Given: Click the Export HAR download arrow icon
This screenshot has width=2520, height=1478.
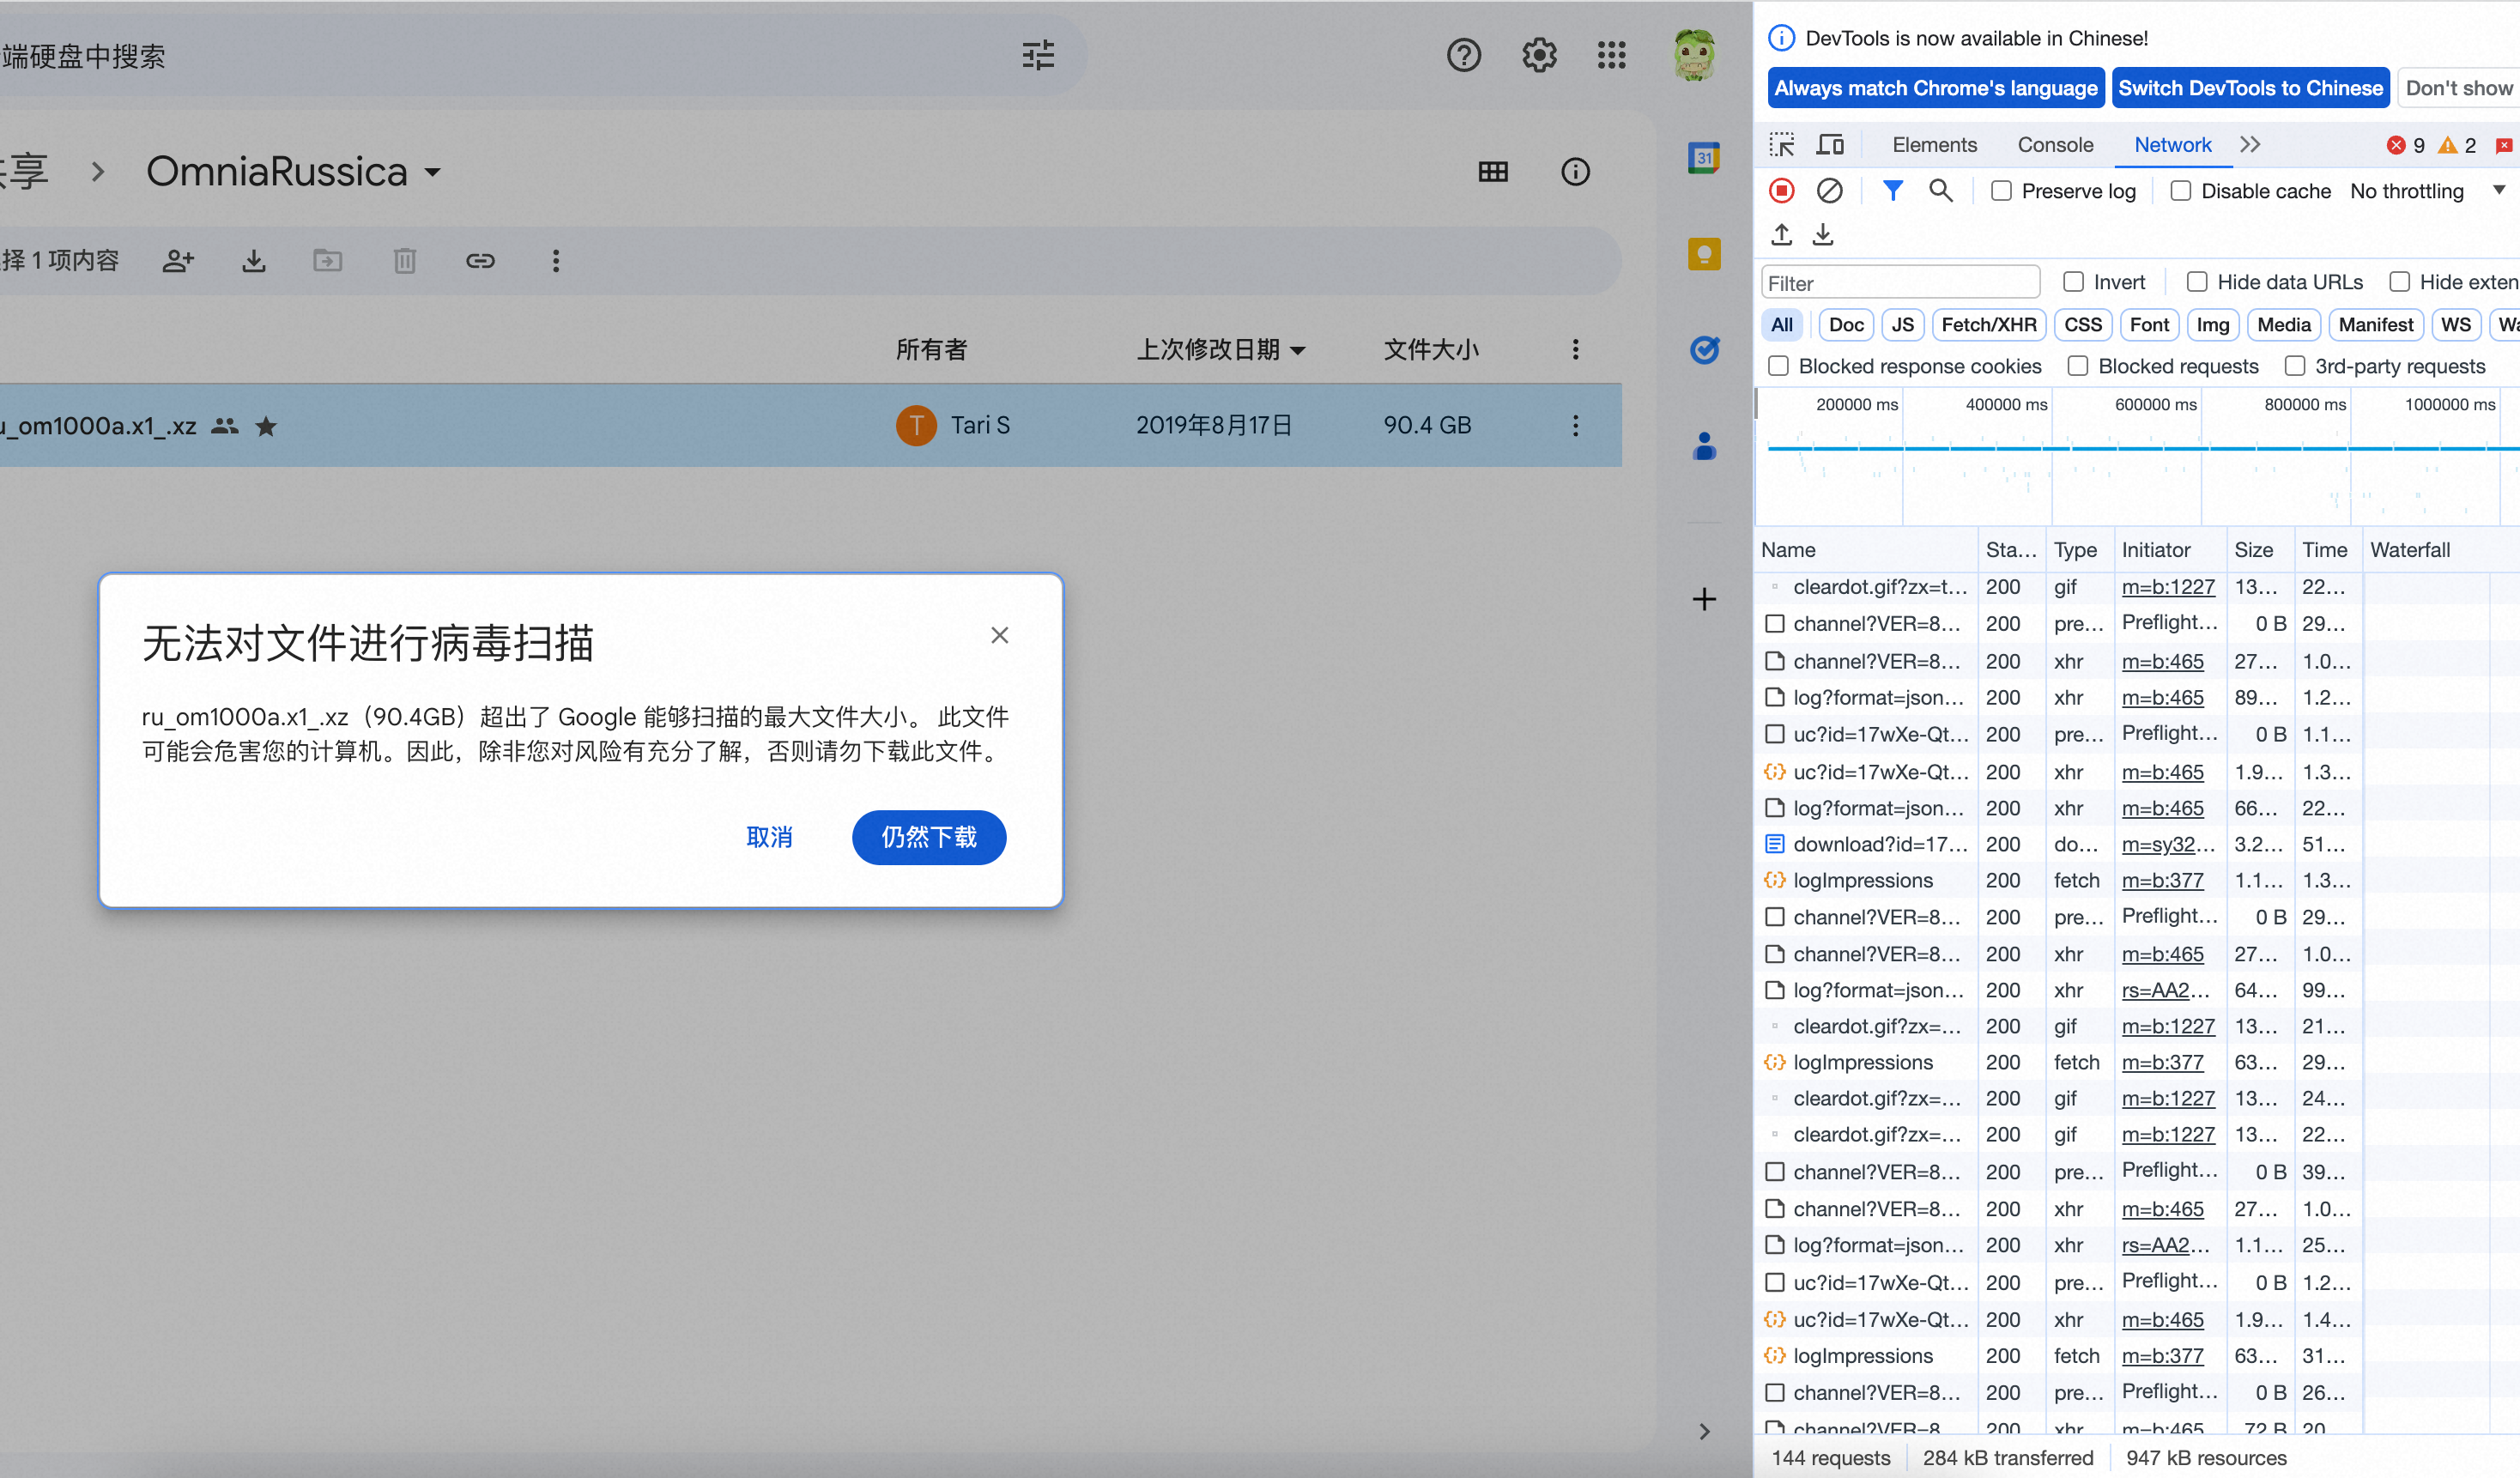Looking at the screenshot, I should 1823,234.
